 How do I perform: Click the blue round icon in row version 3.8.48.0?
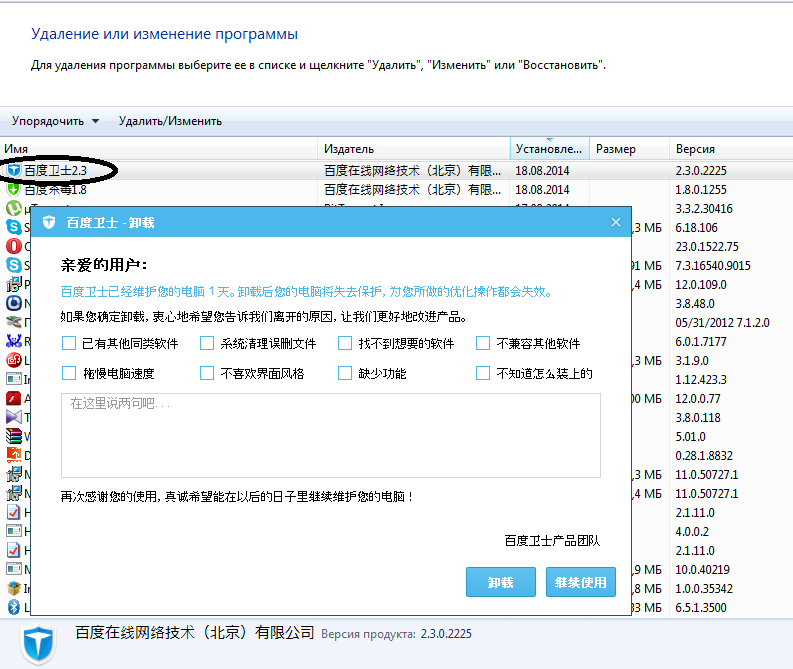tap(14, 303)
